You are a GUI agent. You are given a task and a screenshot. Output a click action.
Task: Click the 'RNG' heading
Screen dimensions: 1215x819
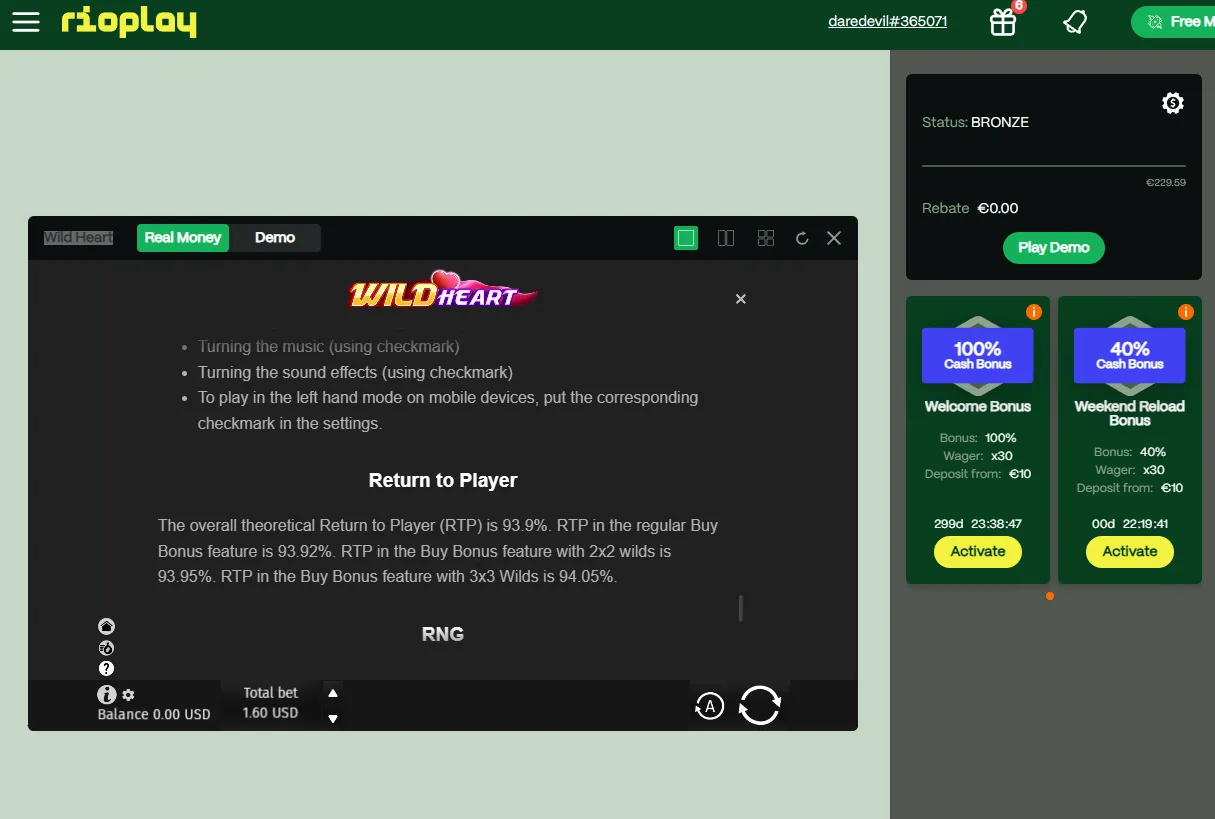point(443,634)
